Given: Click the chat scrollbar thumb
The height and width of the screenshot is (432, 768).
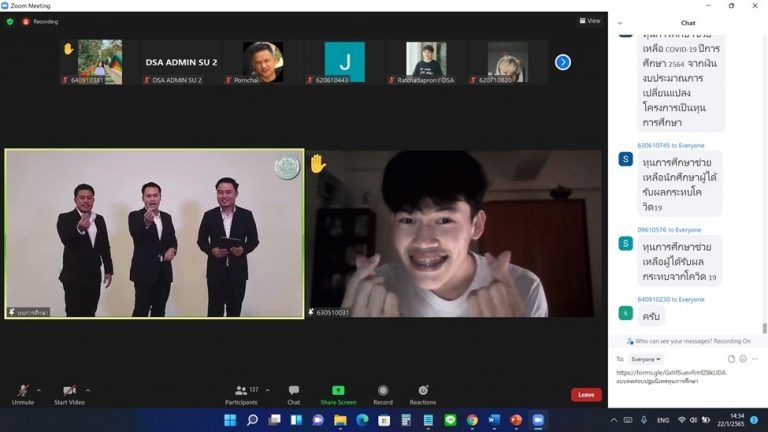Looking at the screenshot, I should point(764,327).
